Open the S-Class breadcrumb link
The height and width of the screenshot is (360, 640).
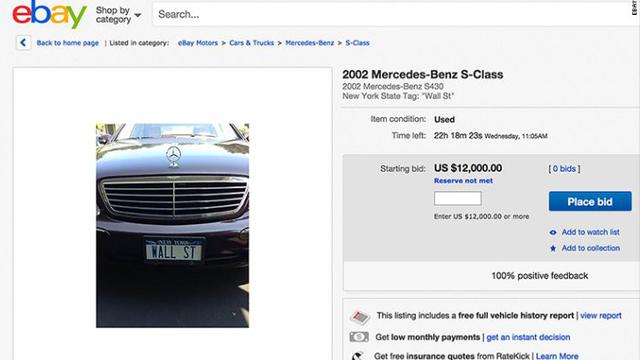[x=357, y=43]
